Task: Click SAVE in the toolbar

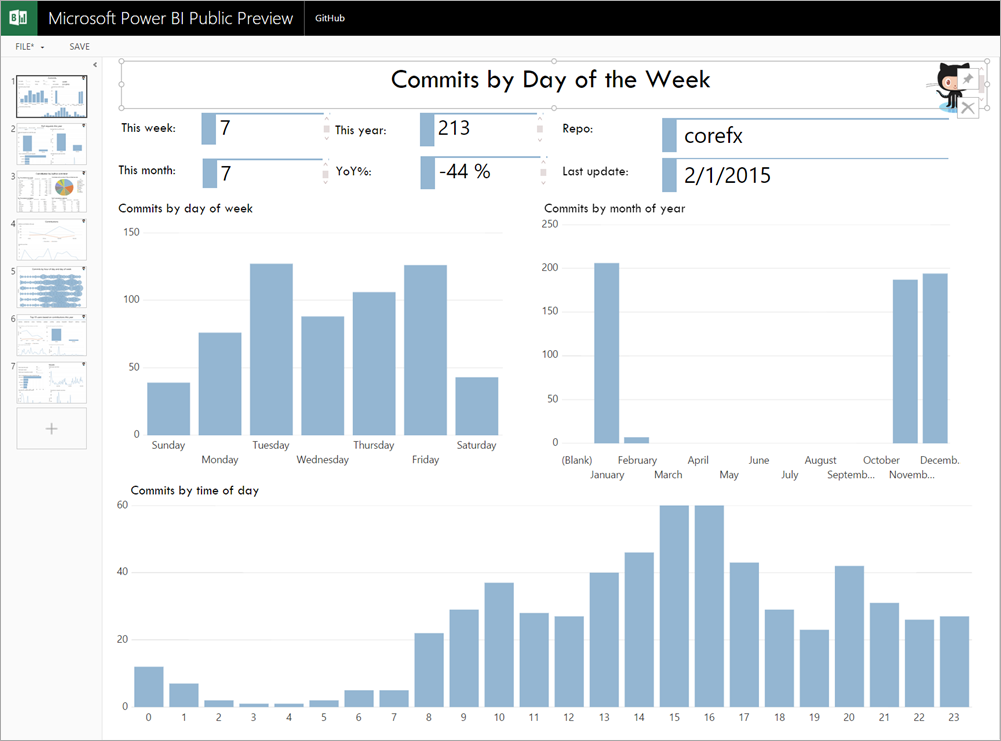Action: point(79,47)
